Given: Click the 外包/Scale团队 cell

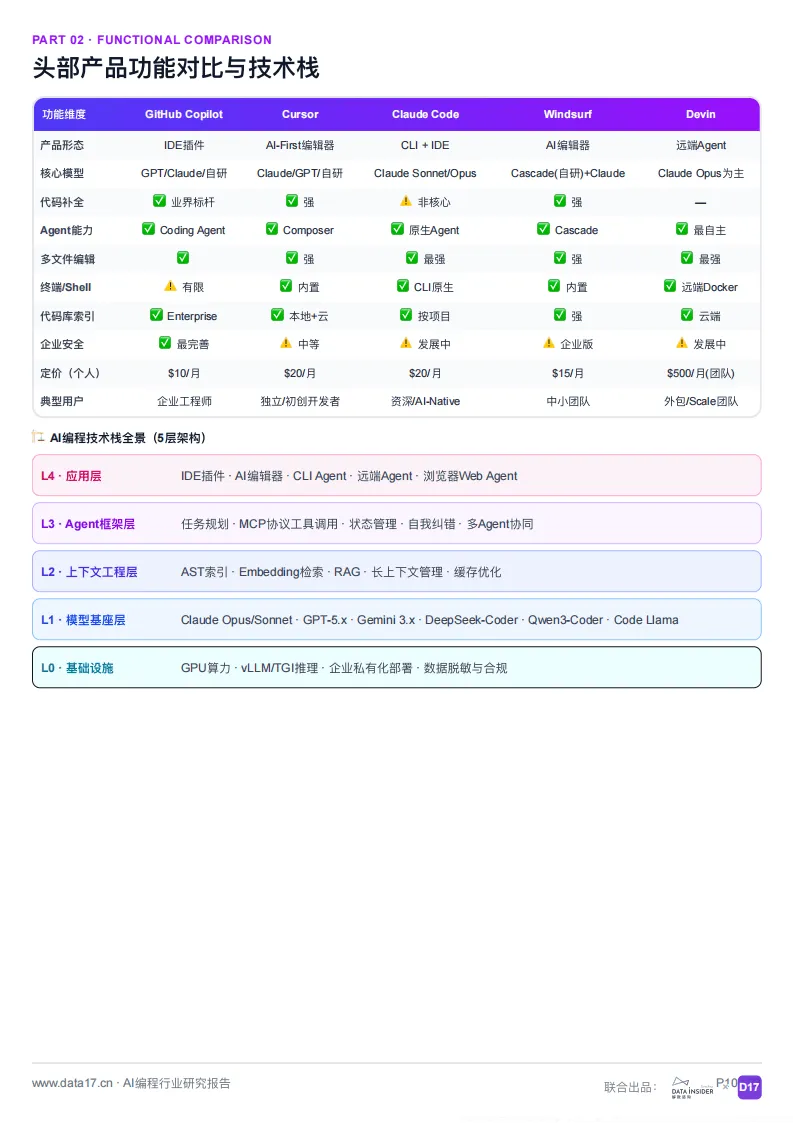Looking at the screenshot, I should (x=701, y=401).
